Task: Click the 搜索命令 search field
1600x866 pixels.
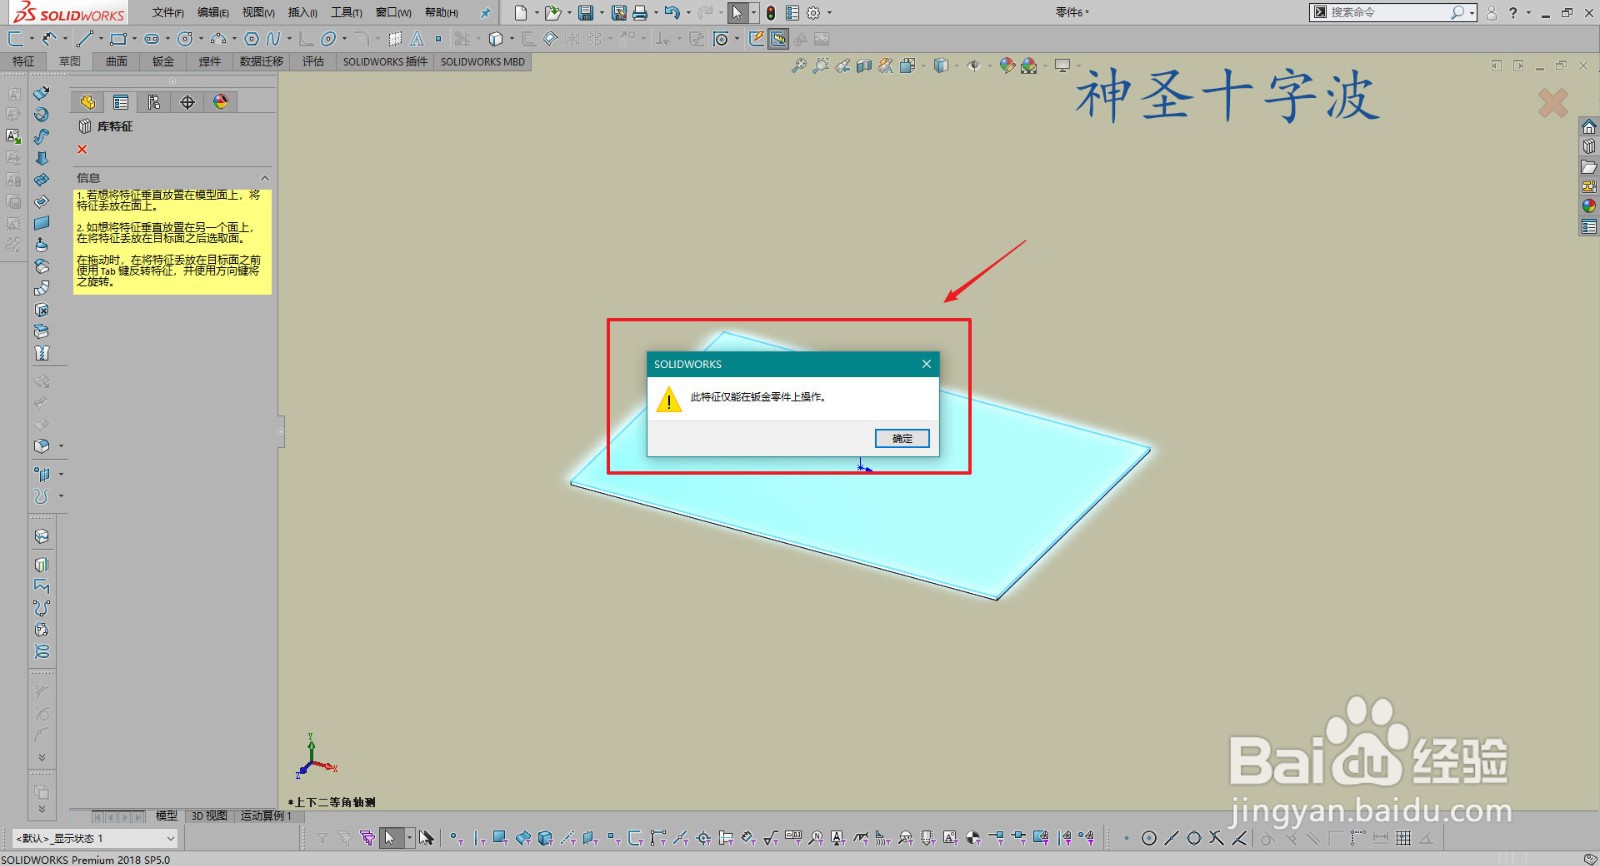Action: coord(1392,13)
